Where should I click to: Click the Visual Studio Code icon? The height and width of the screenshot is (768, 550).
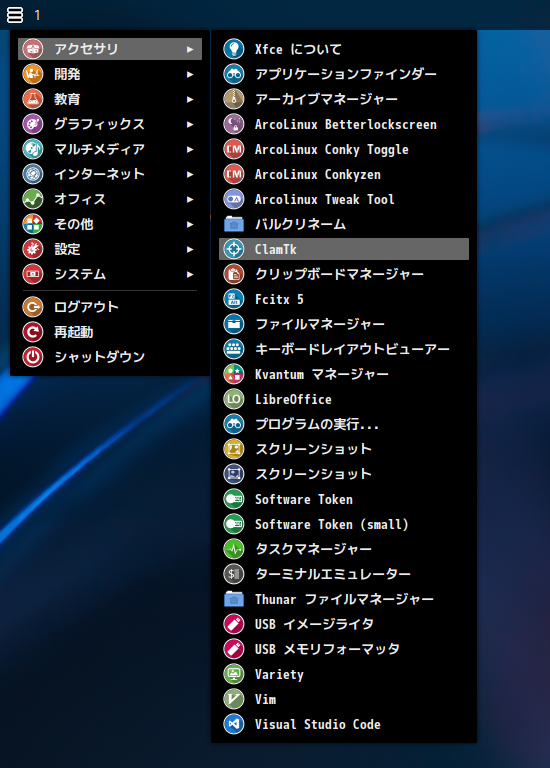click(234, 724)
